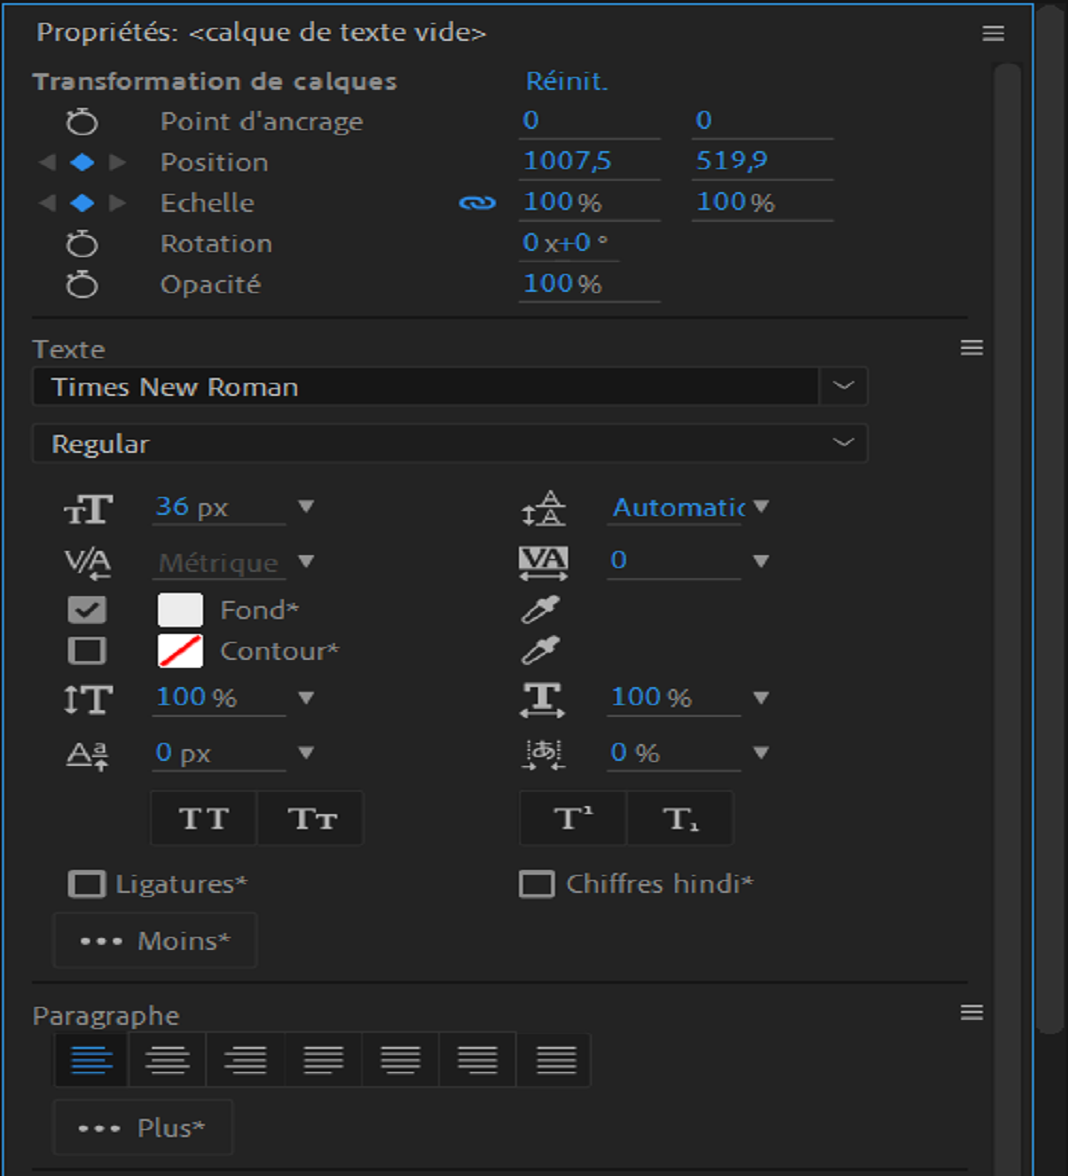Open the Paragraphe panel menu
Screen dimensions: 1068x1176
click(x=971, y=1013)
